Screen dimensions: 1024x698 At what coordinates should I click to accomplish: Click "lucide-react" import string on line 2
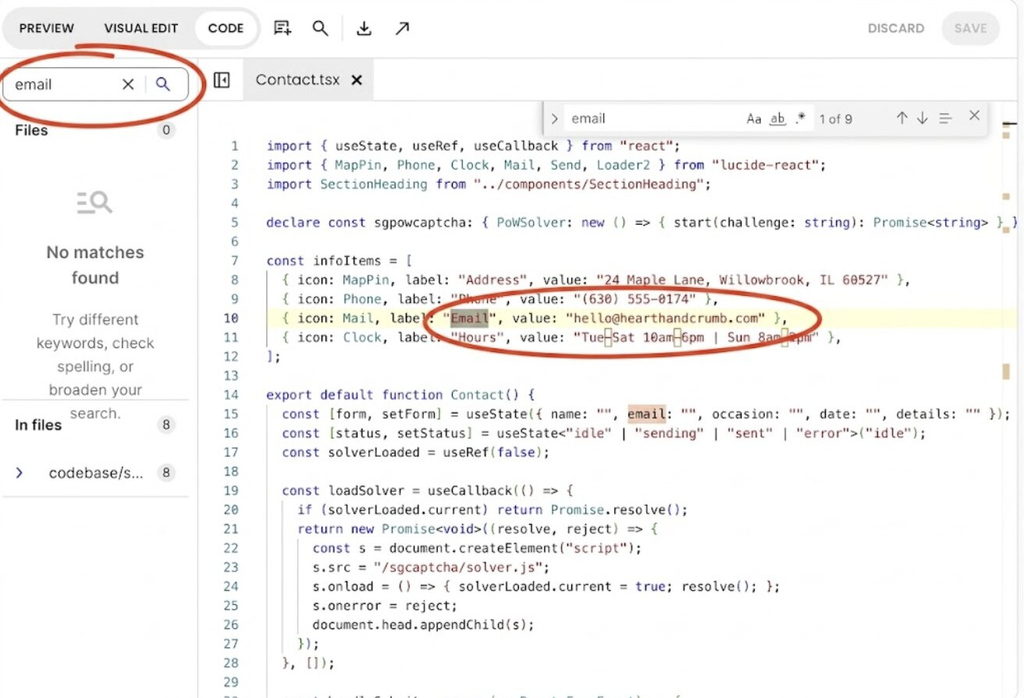(769, 165)
